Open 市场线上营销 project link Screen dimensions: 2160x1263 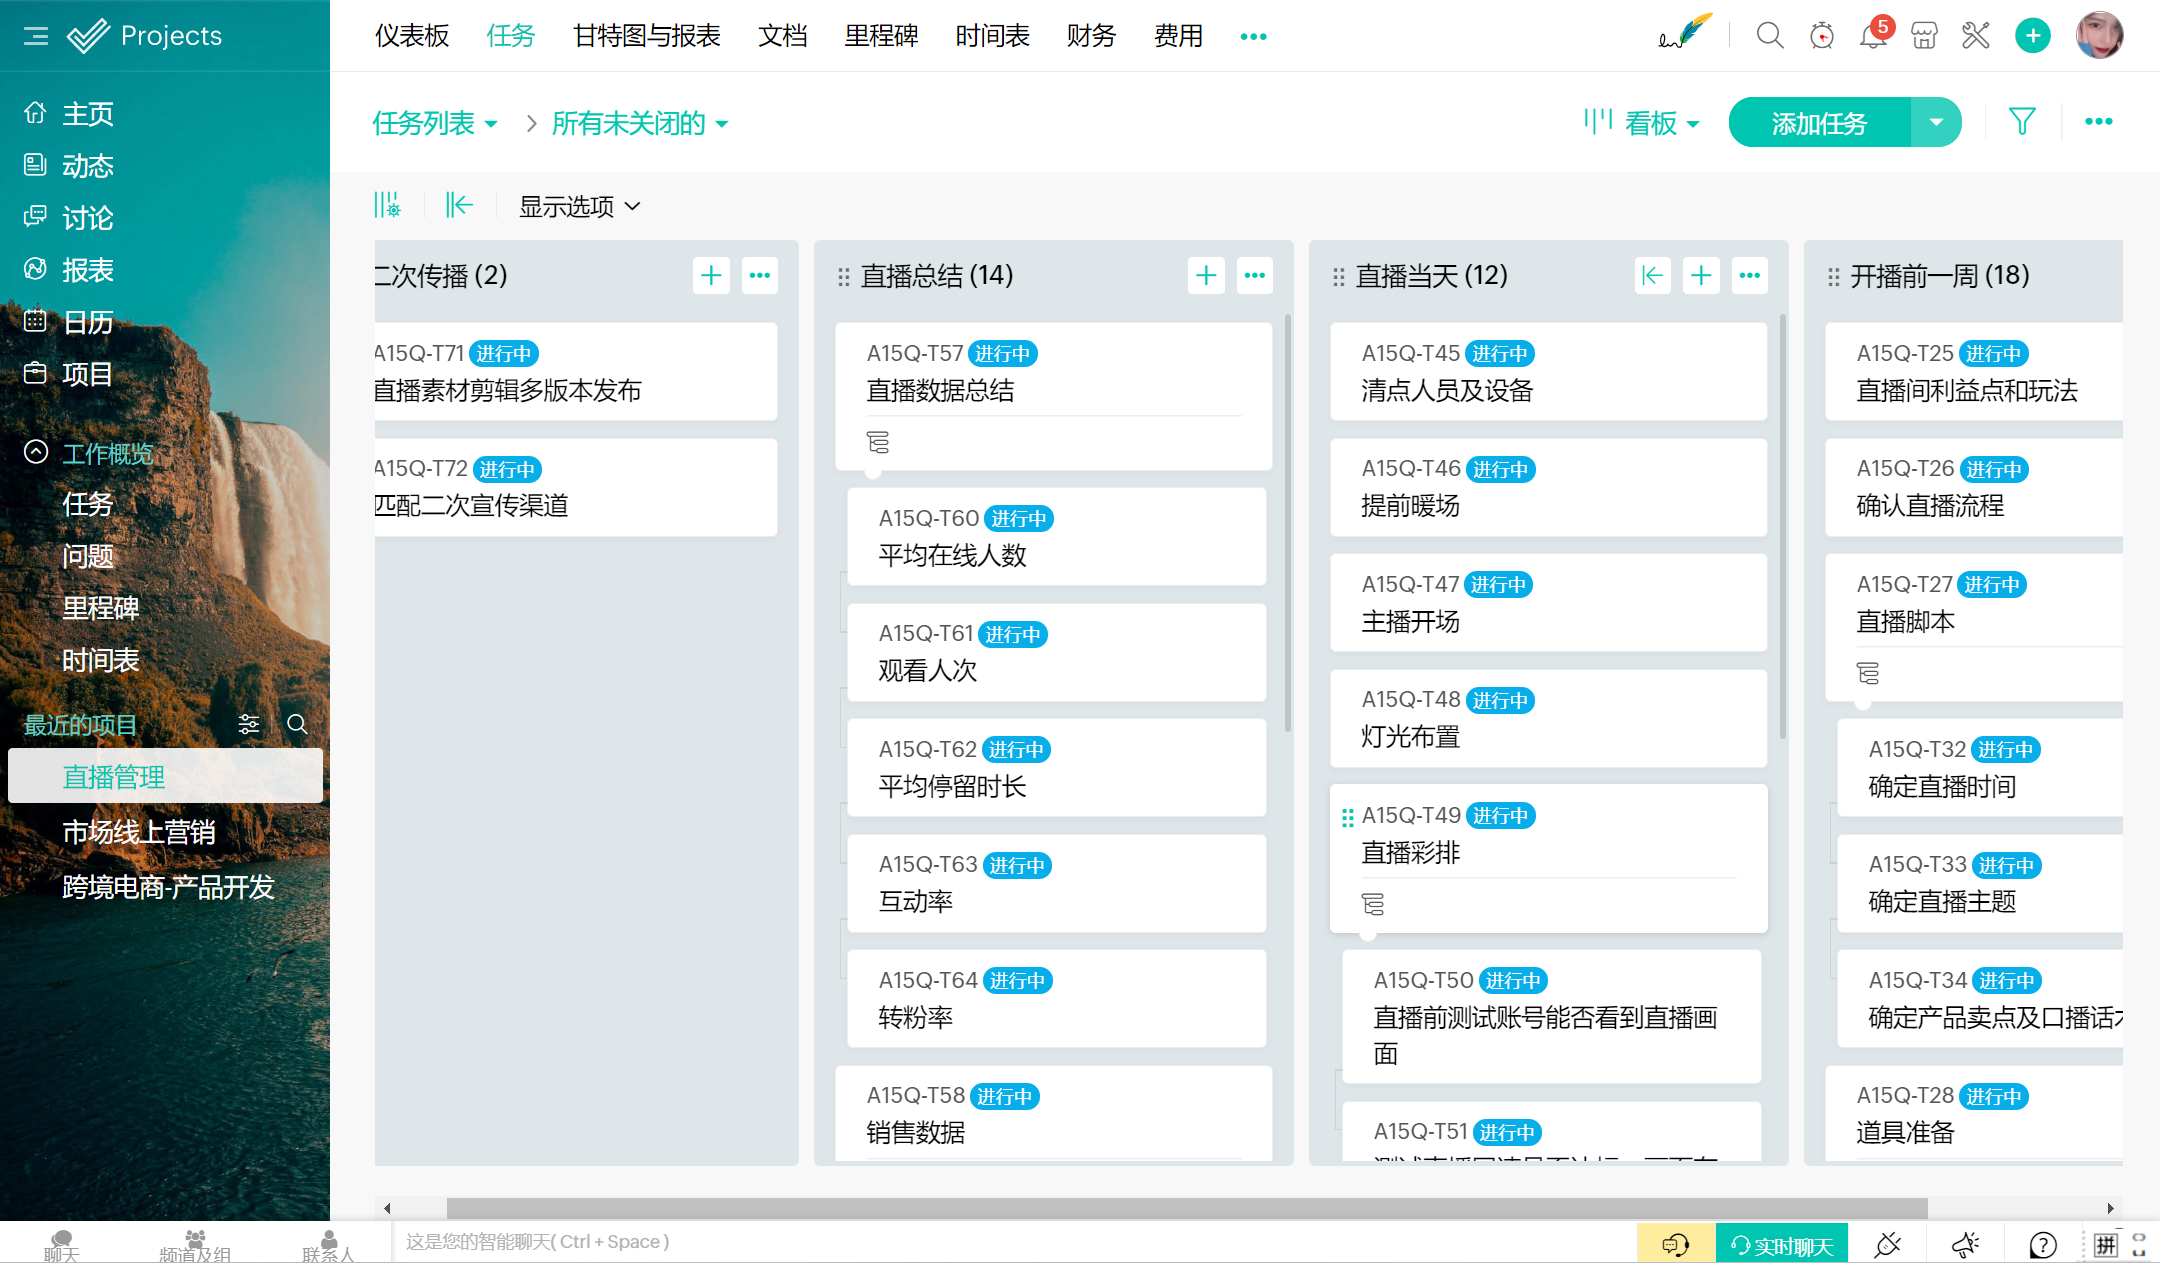coord(139,832)
